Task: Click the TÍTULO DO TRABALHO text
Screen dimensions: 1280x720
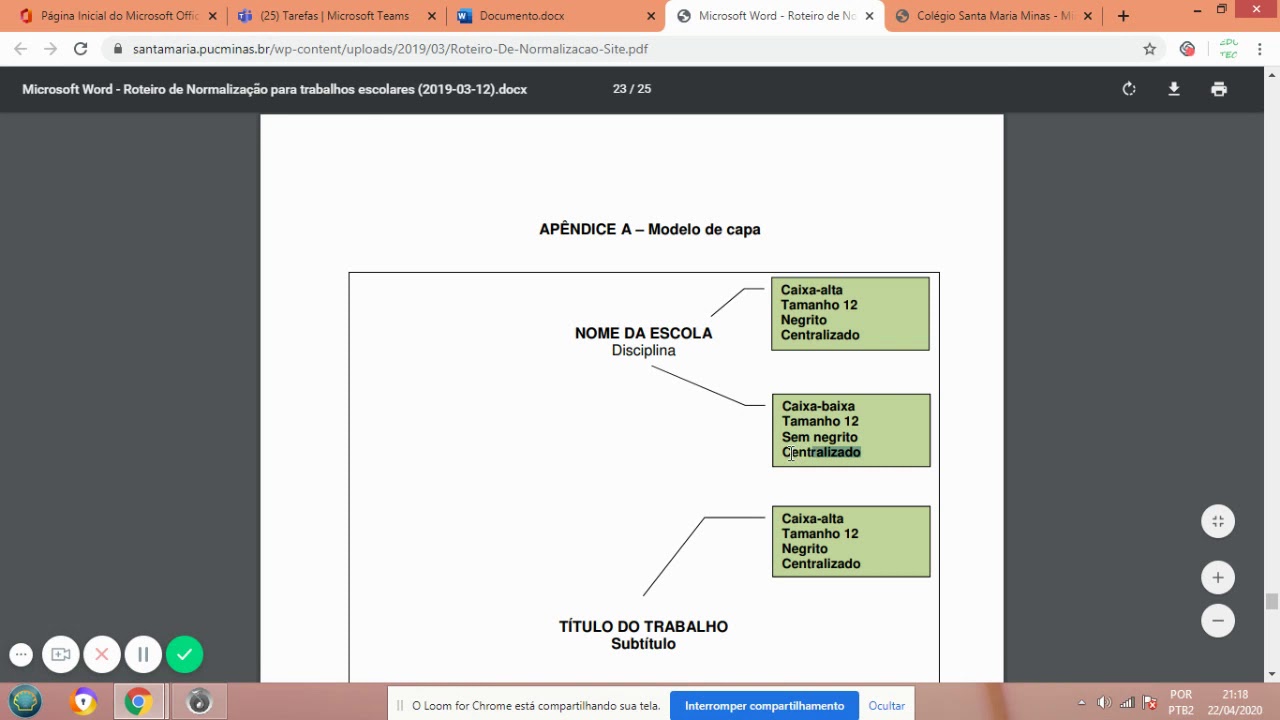Action: point(643,626)
